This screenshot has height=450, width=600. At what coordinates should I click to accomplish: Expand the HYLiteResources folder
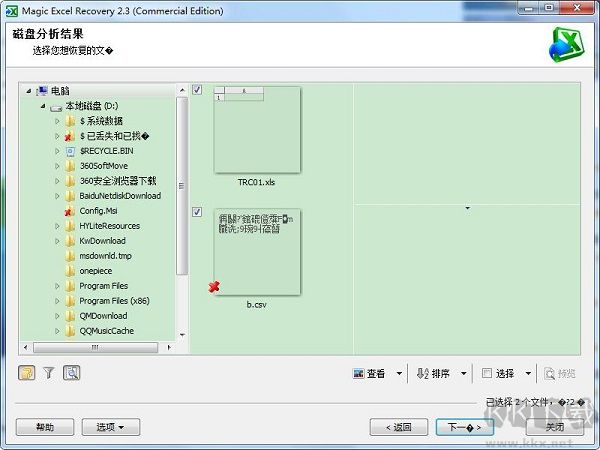click(x=57, y=226)
